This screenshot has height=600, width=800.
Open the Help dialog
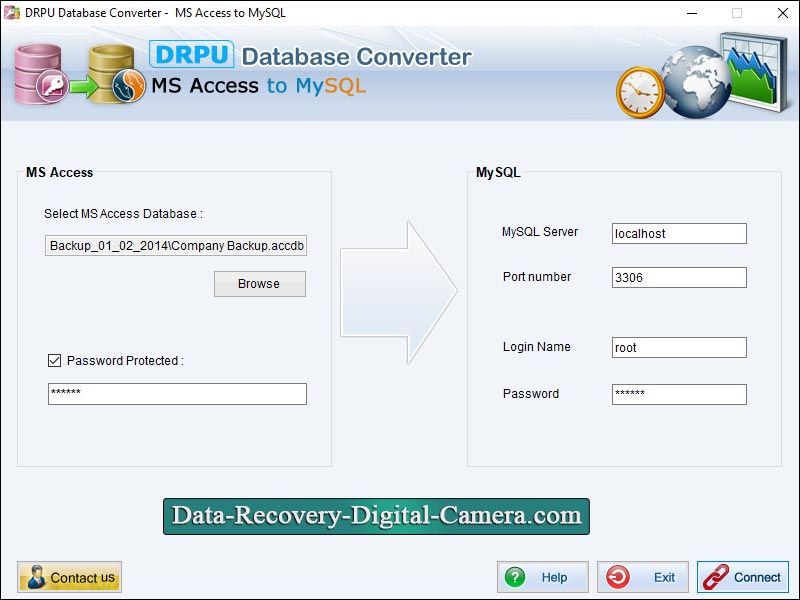543,577
